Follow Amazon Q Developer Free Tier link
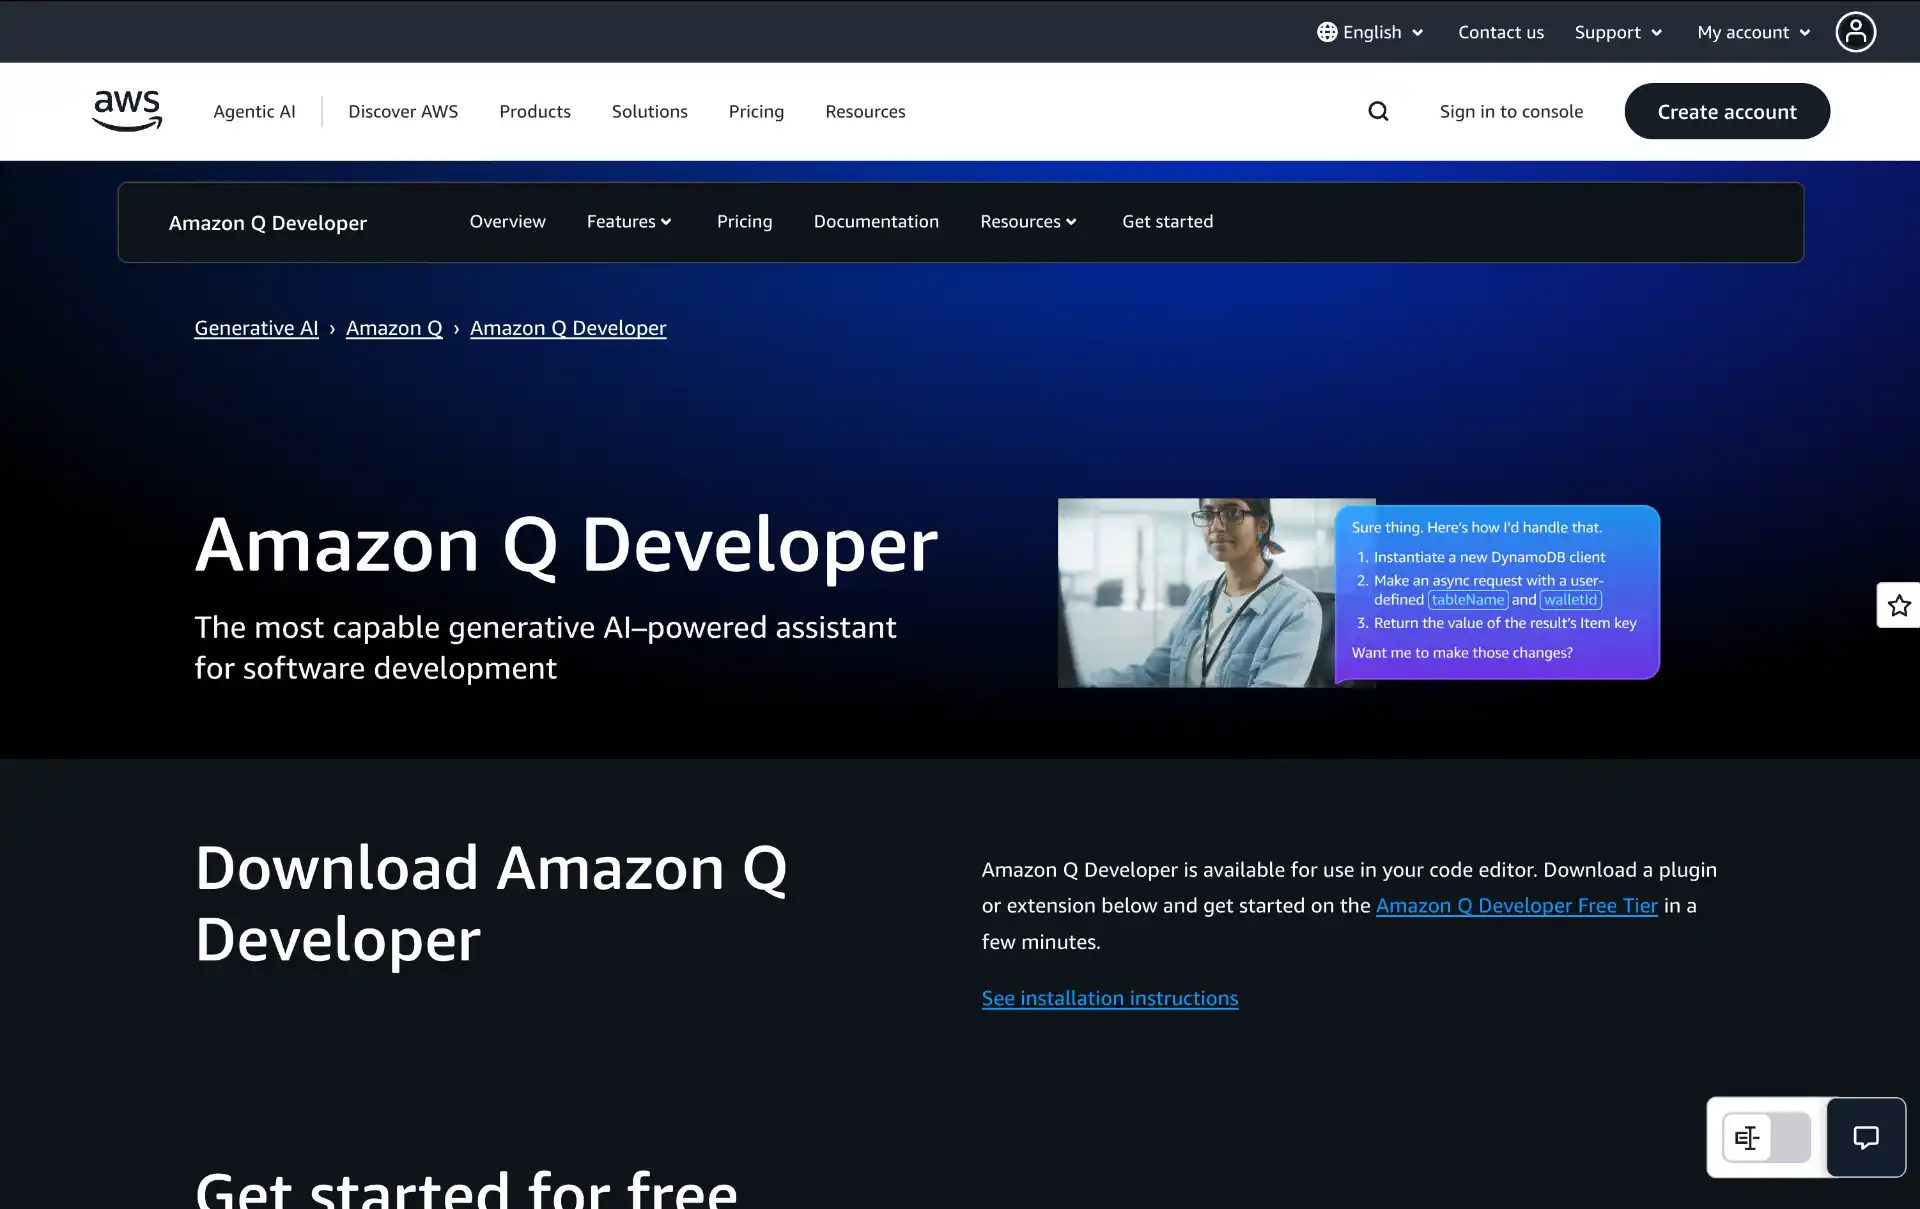This screenshot has height=1209, width=1920. pos(1516,905)
